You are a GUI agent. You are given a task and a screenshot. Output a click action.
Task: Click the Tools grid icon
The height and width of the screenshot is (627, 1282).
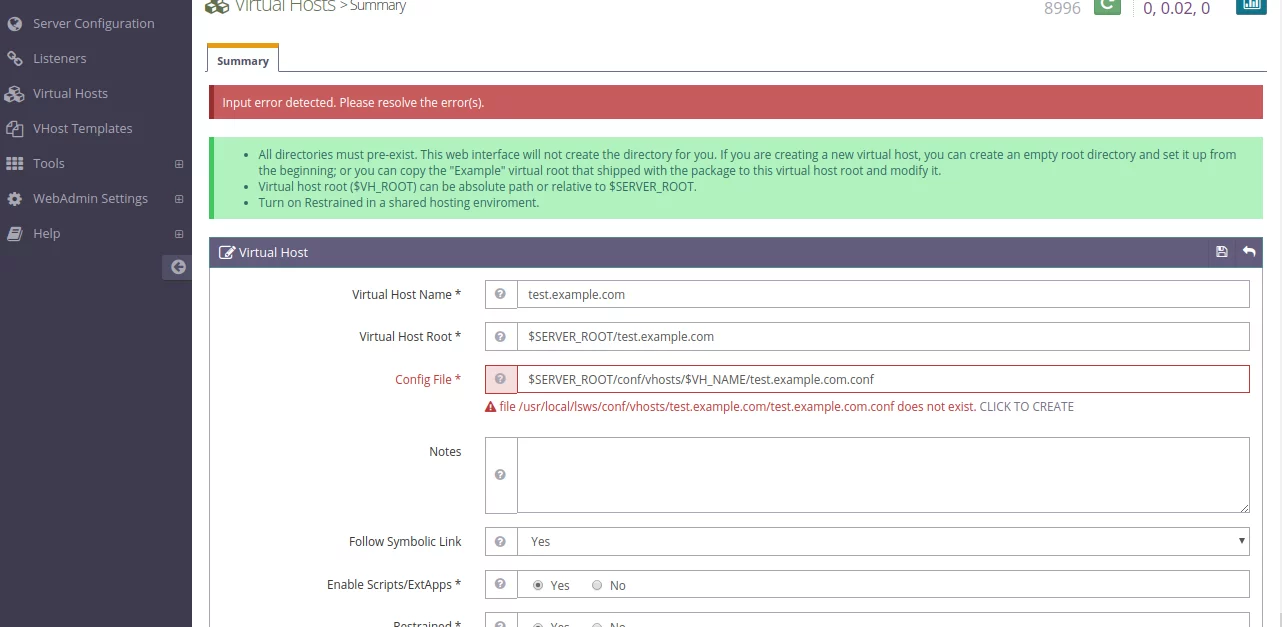[x=14, y=163]
